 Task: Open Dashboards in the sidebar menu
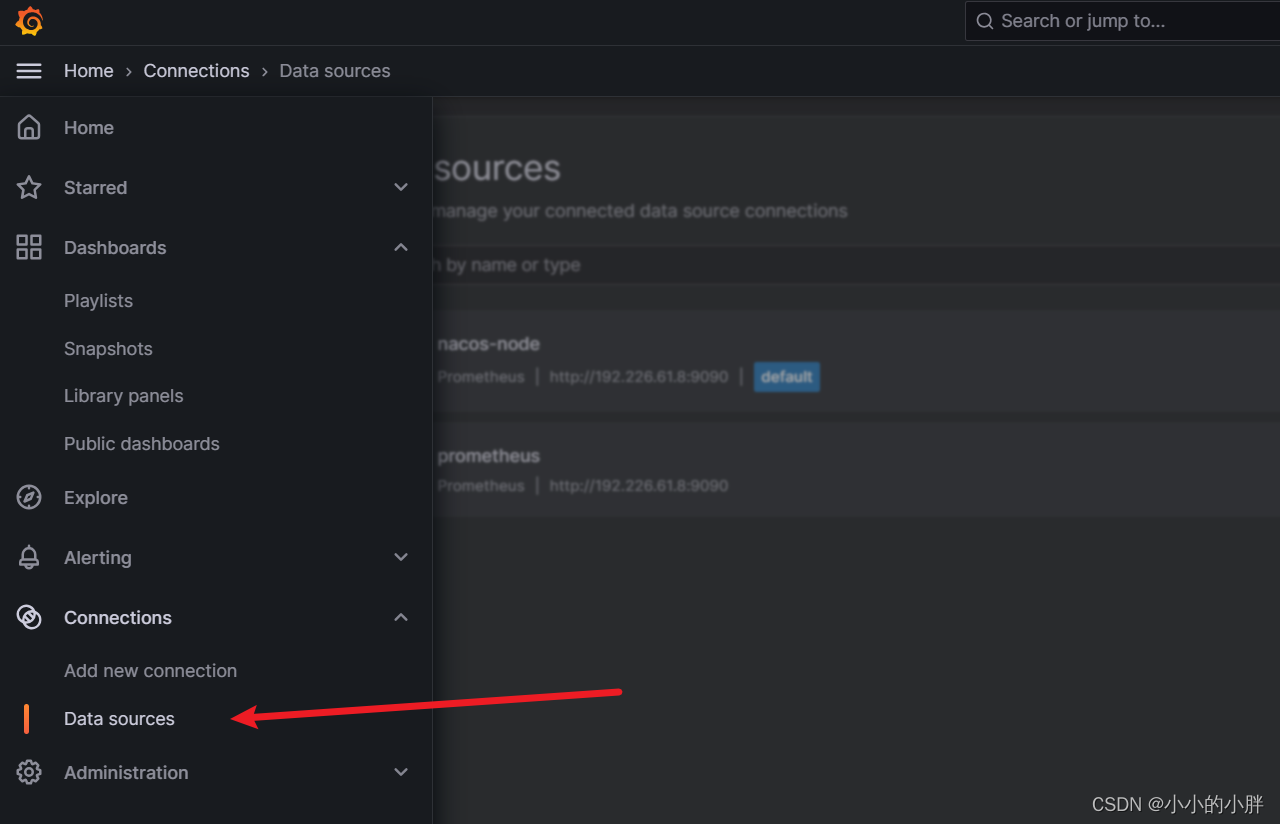click(115, 248)
